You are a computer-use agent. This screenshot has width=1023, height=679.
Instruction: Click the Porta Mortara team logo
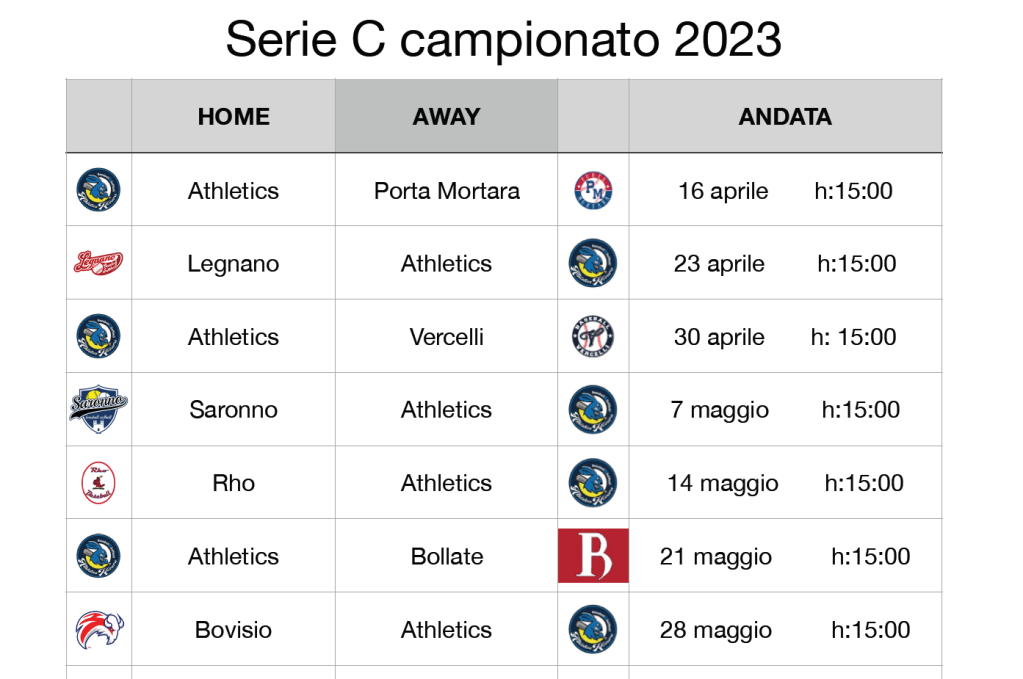tap(593, 190)
